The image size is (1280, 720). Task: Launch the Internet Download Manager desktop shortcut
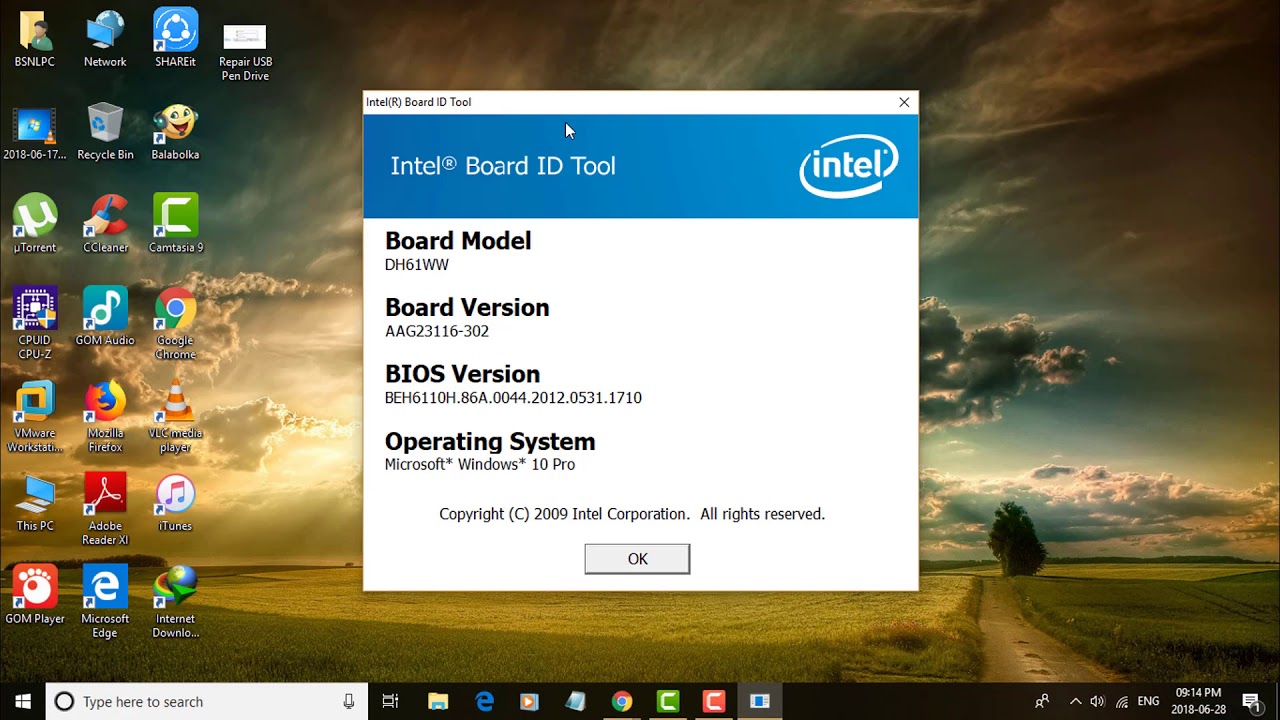pyautogui.click(x=175, y=602)
